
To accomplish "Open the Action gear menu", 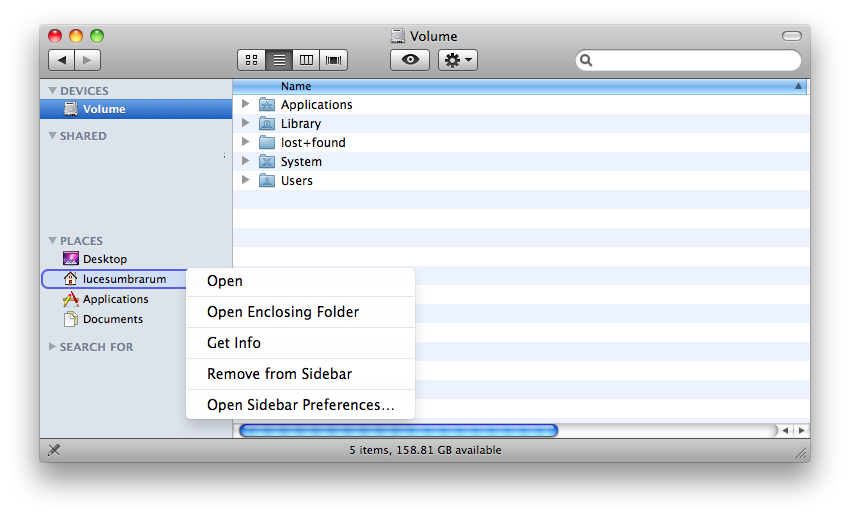I will click(458, 60).
